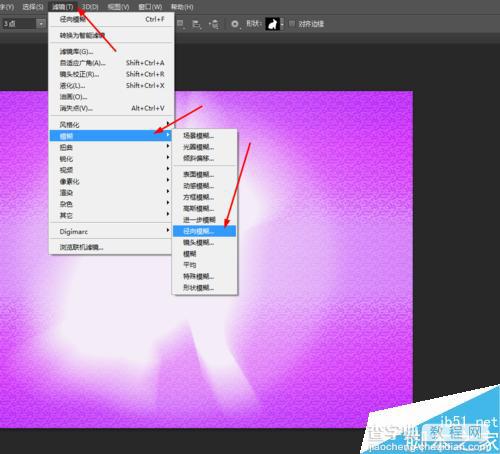
Task: Expand the 扭曲 Distort submenu
Action: (x=111, y=147)
